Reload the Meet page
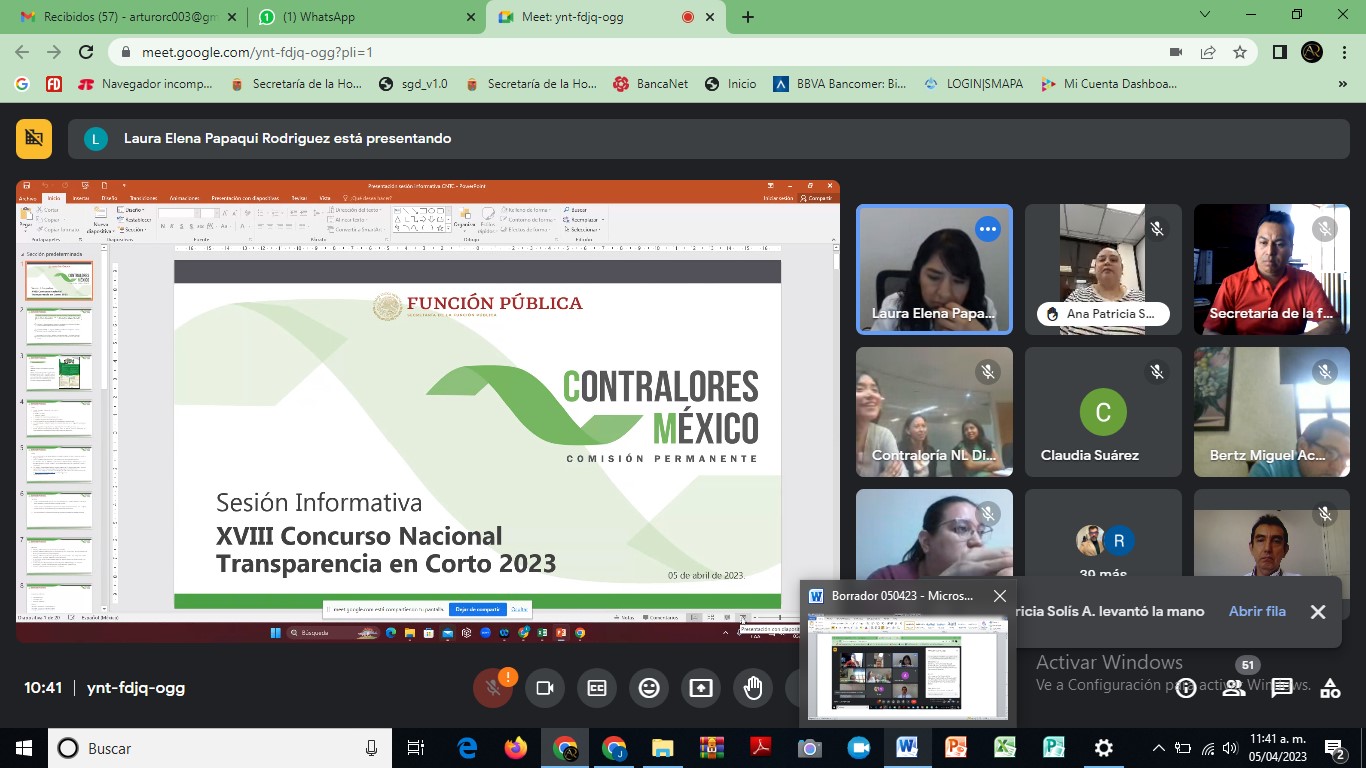Viewport: 1366px width, 768px height. (87, 52)
